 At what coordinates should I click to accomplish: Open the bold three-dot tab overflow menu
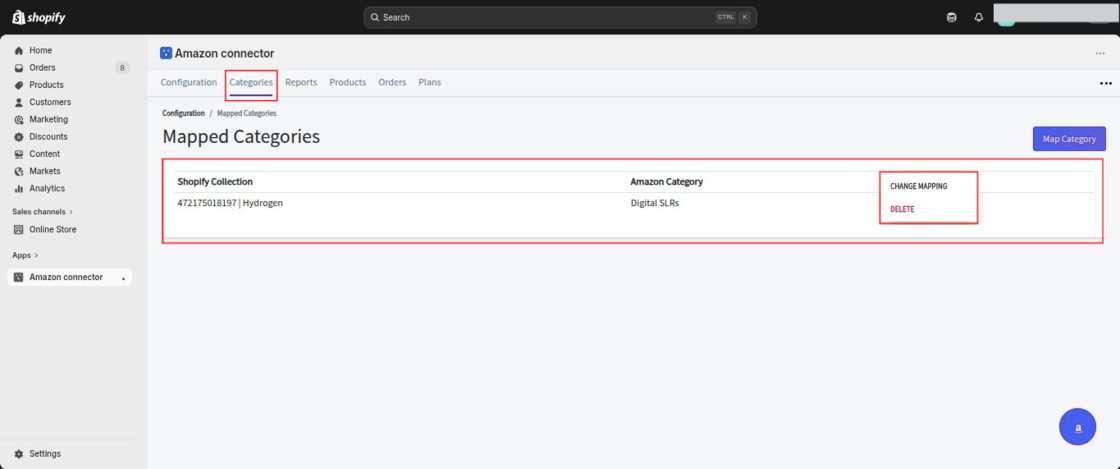point(1106,83)
